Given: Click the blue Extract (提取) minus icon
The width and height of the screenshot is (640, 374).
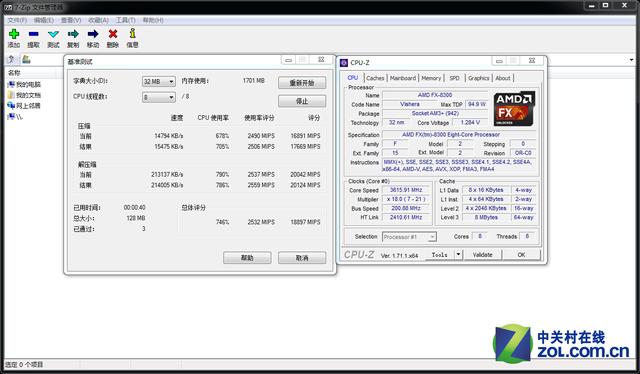Looking at the screenshot, I should click(x=33, y=34).
